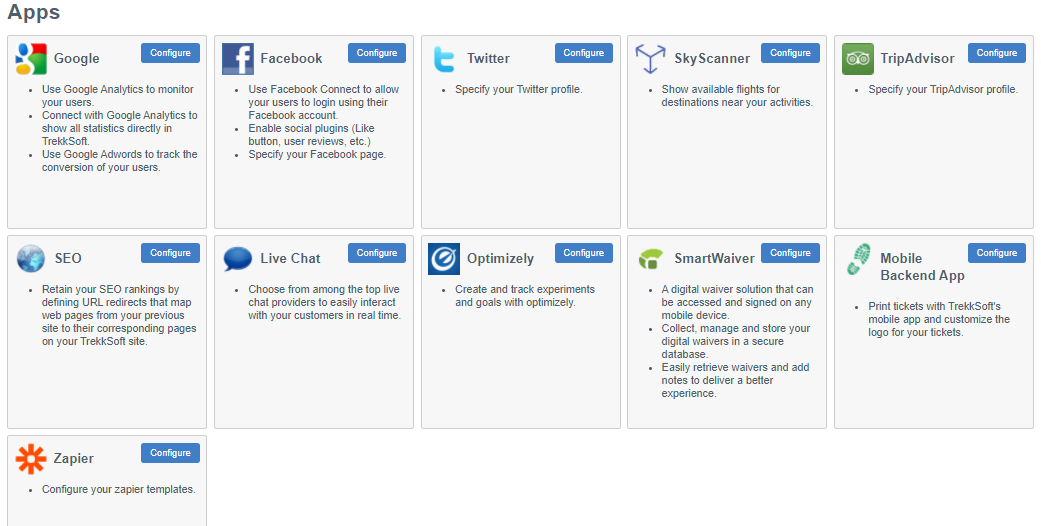Image resolution: width=1041 pixels, height=526 pixels.
Task: Click the Twitter bird icon
Action: [x=443, y=58]
